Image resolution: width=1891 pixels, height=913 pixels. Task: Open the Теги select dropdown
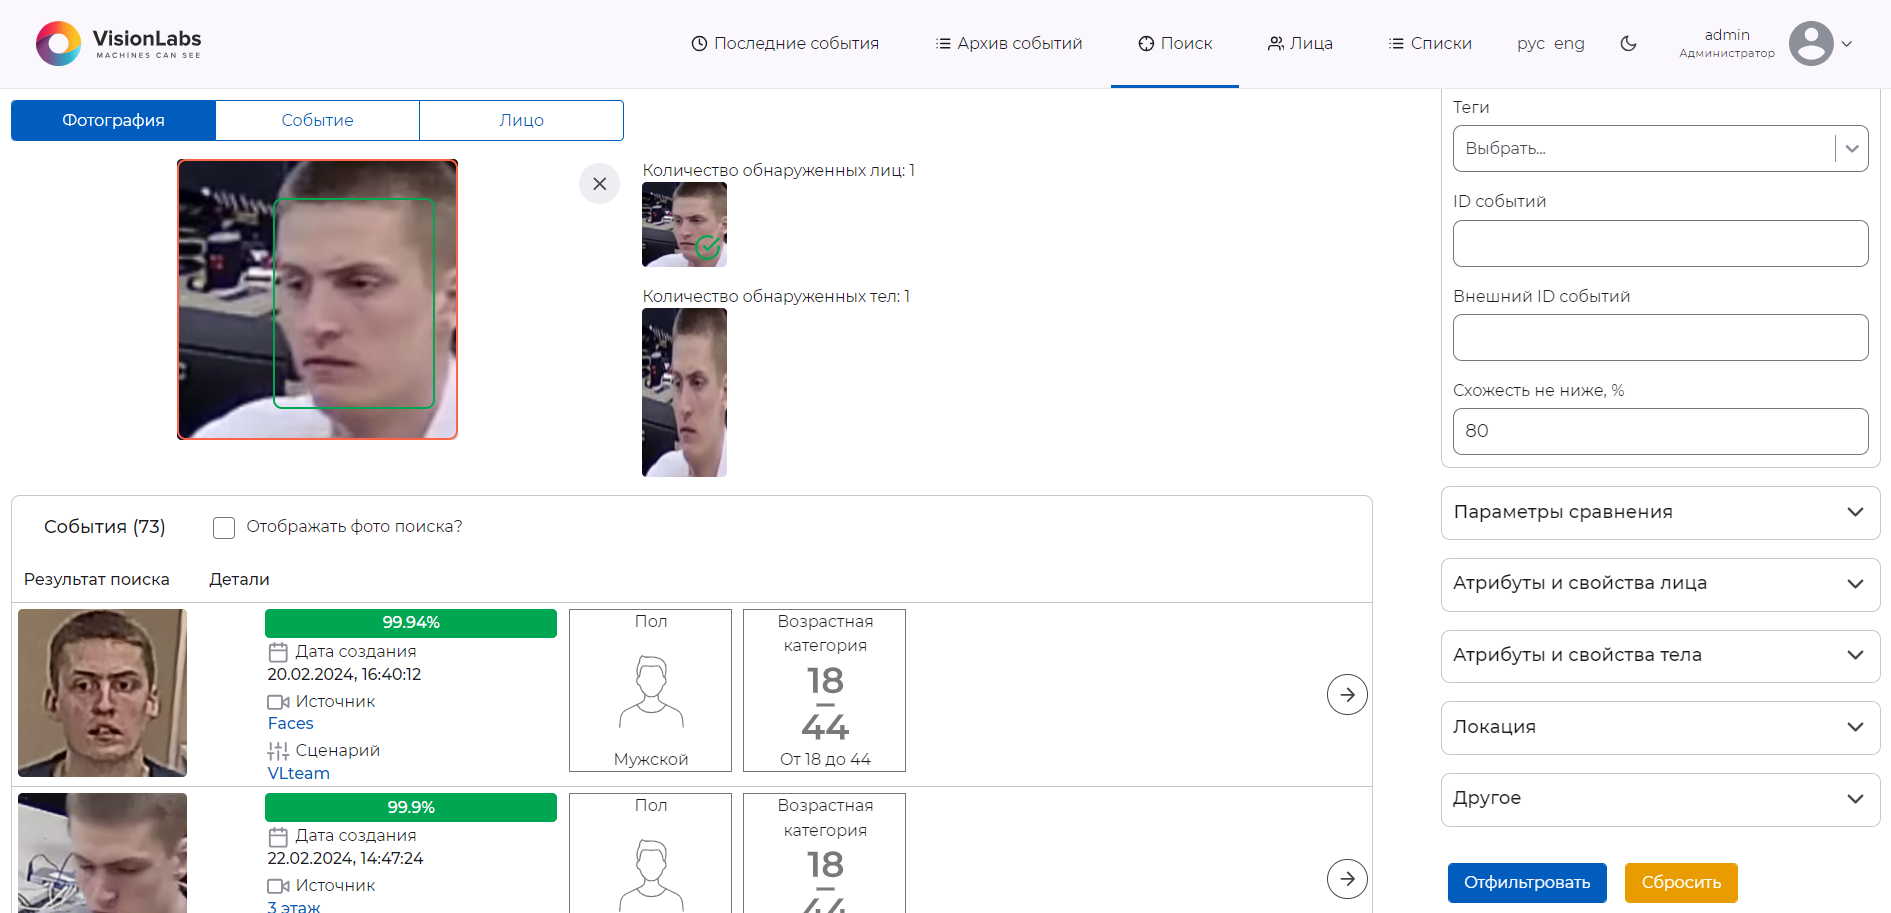click(1660, 149)
